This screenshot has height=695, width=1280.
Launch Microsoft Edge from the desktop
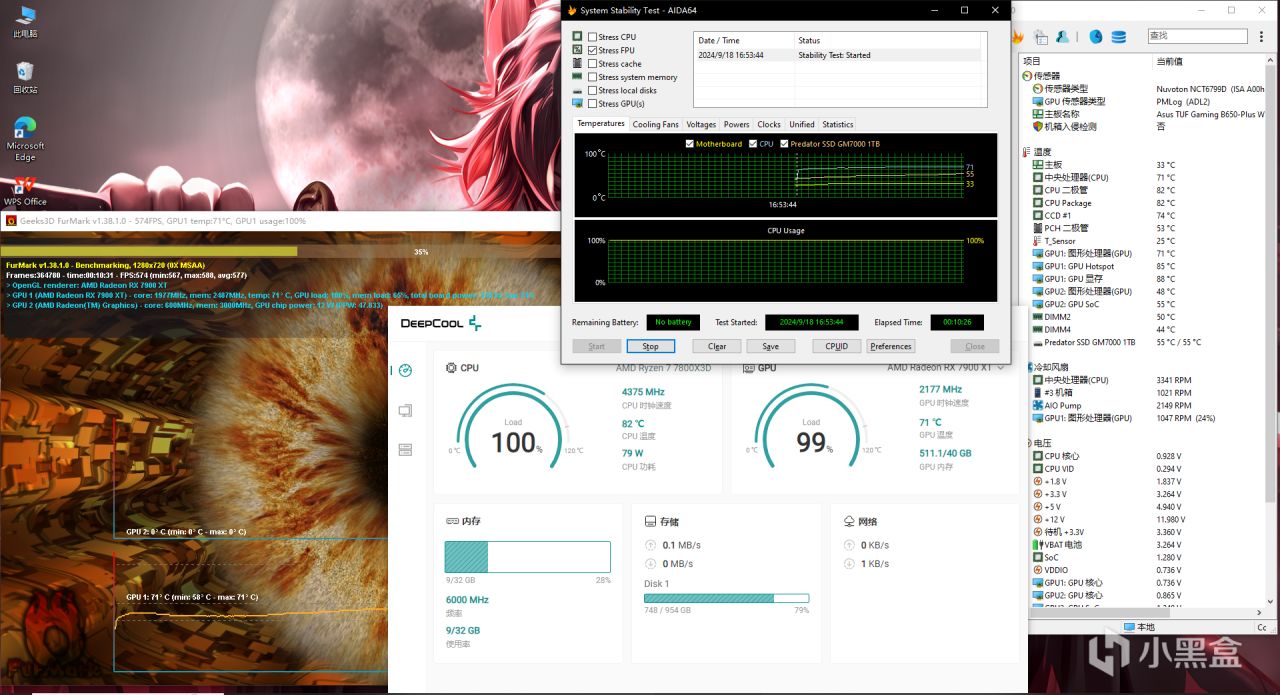pyautogui.click(x=25, y=138)
